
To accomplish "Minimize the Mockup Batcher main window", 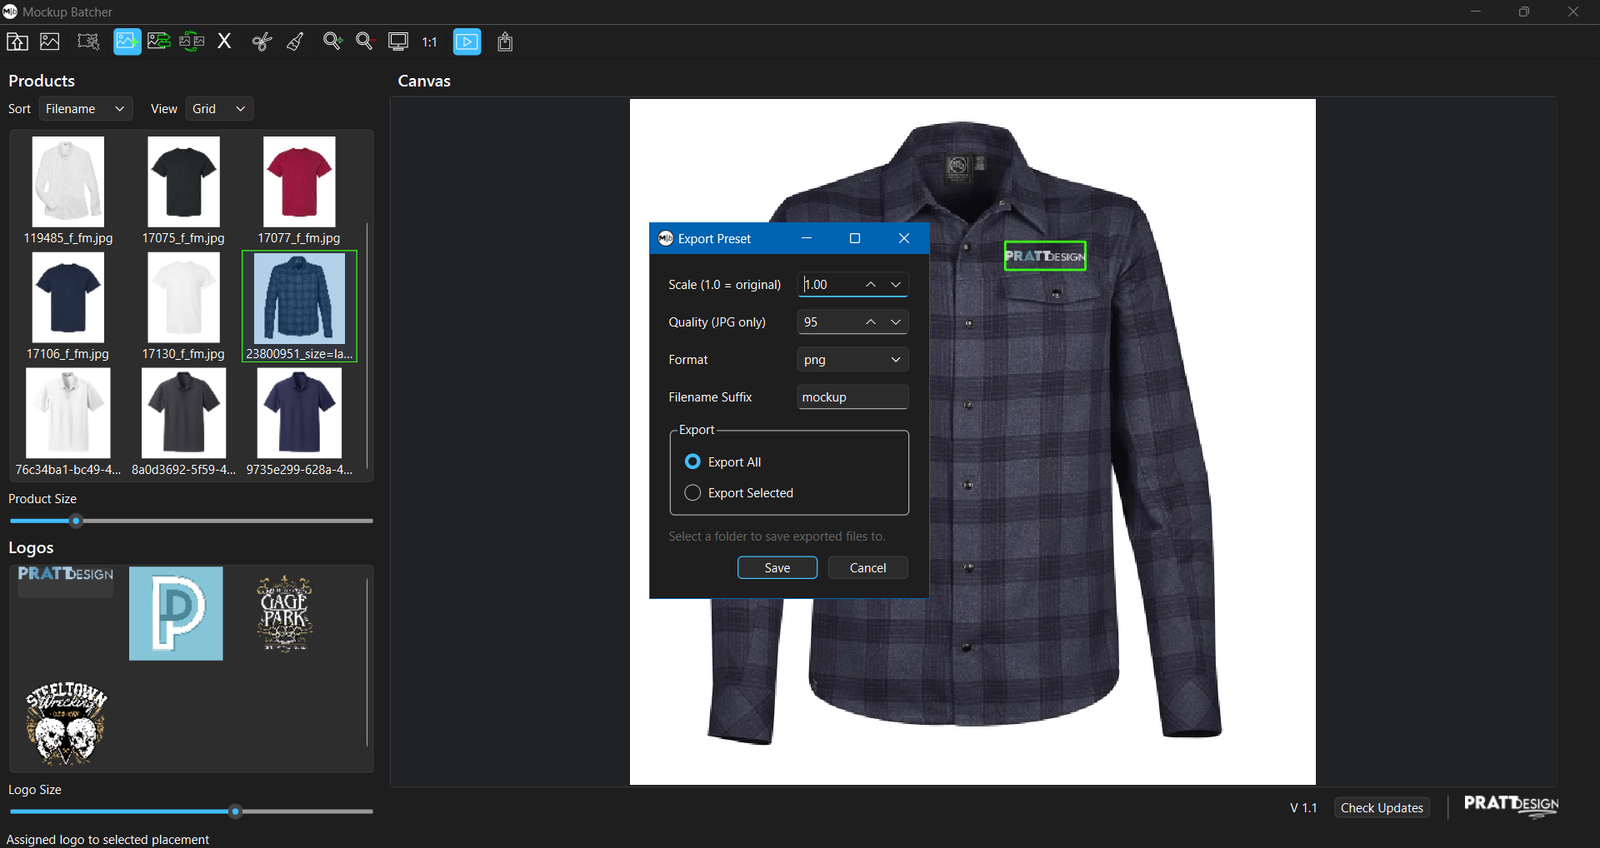I will pos(1475,12).
